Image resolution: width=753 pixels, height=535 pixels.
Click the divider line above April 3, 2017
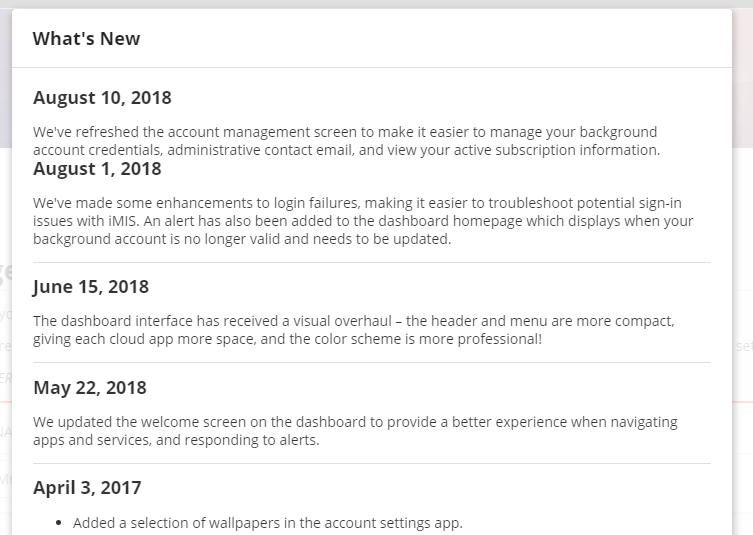[371, 463]
